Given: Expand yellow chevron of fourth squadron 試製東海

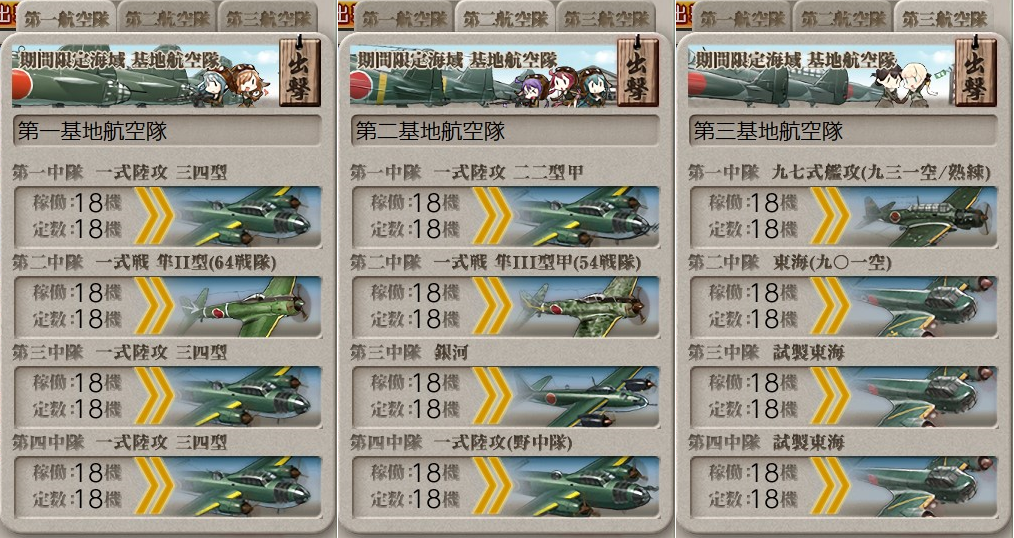Looking at the screenshot, I should pos(830,486).
